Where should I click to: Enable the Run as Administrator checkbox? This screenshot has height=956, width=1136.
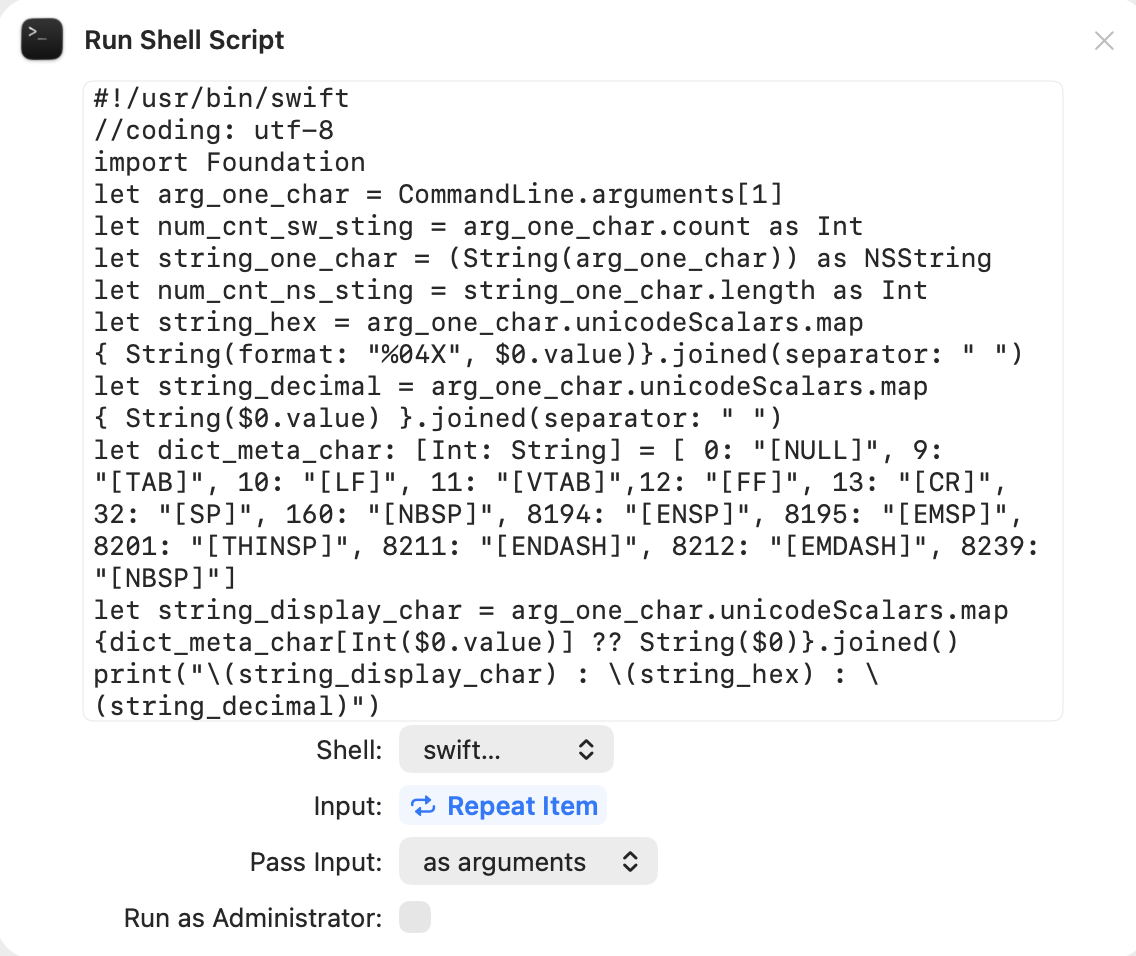415,917
